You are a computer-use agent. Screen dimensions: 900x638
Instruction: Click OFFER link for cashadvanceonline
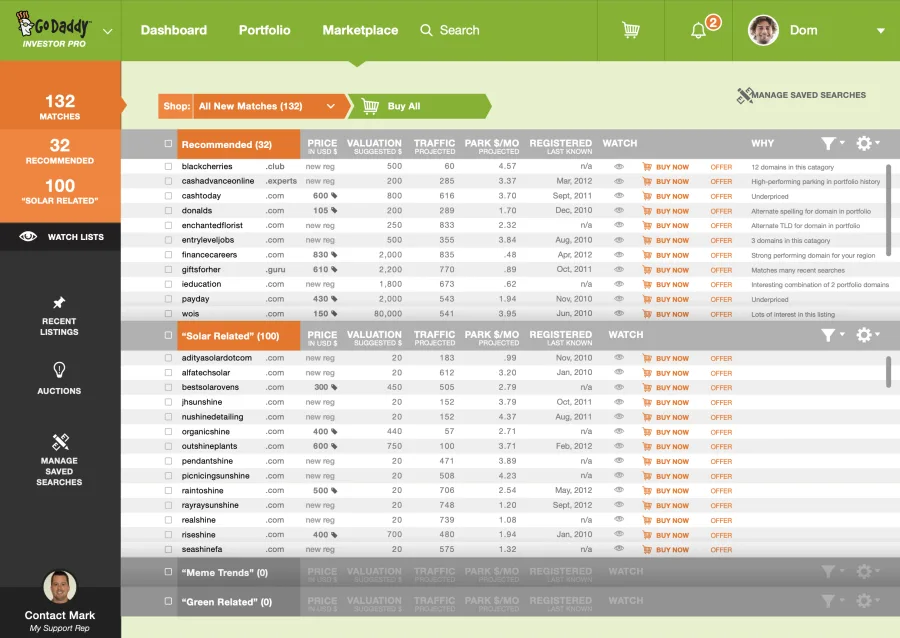point(721,181)
